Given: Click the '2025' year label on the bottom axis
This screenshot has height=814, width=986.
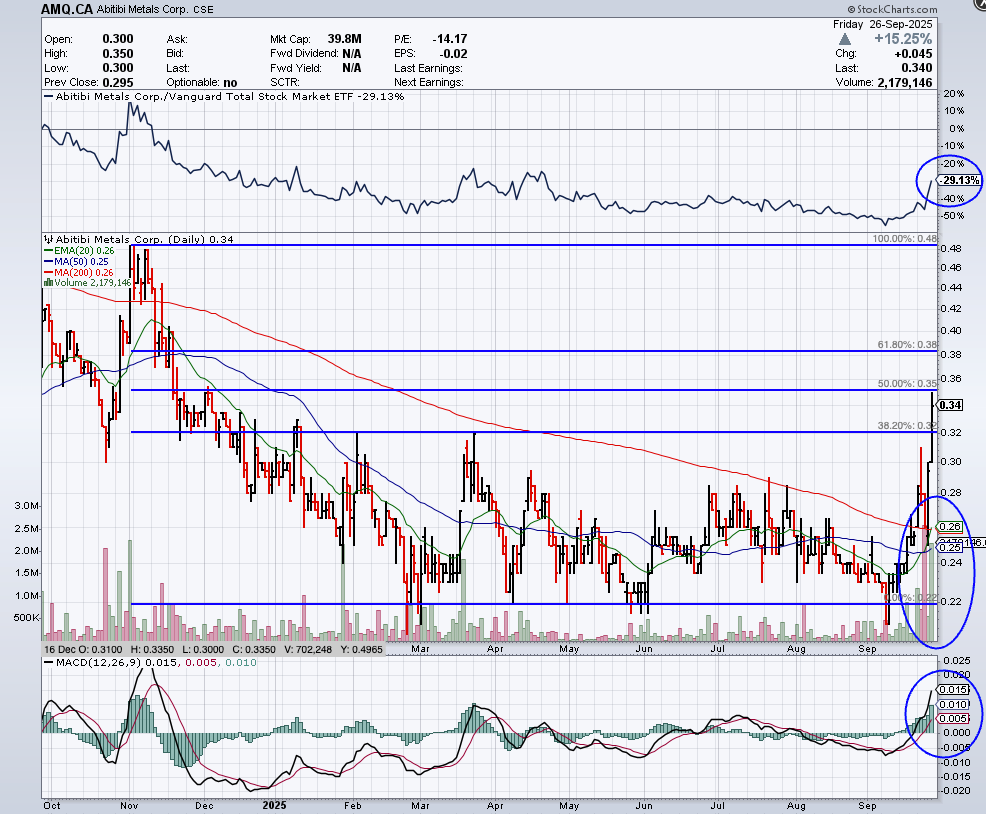Looking at the screenshot, I should tap(274, 805).
